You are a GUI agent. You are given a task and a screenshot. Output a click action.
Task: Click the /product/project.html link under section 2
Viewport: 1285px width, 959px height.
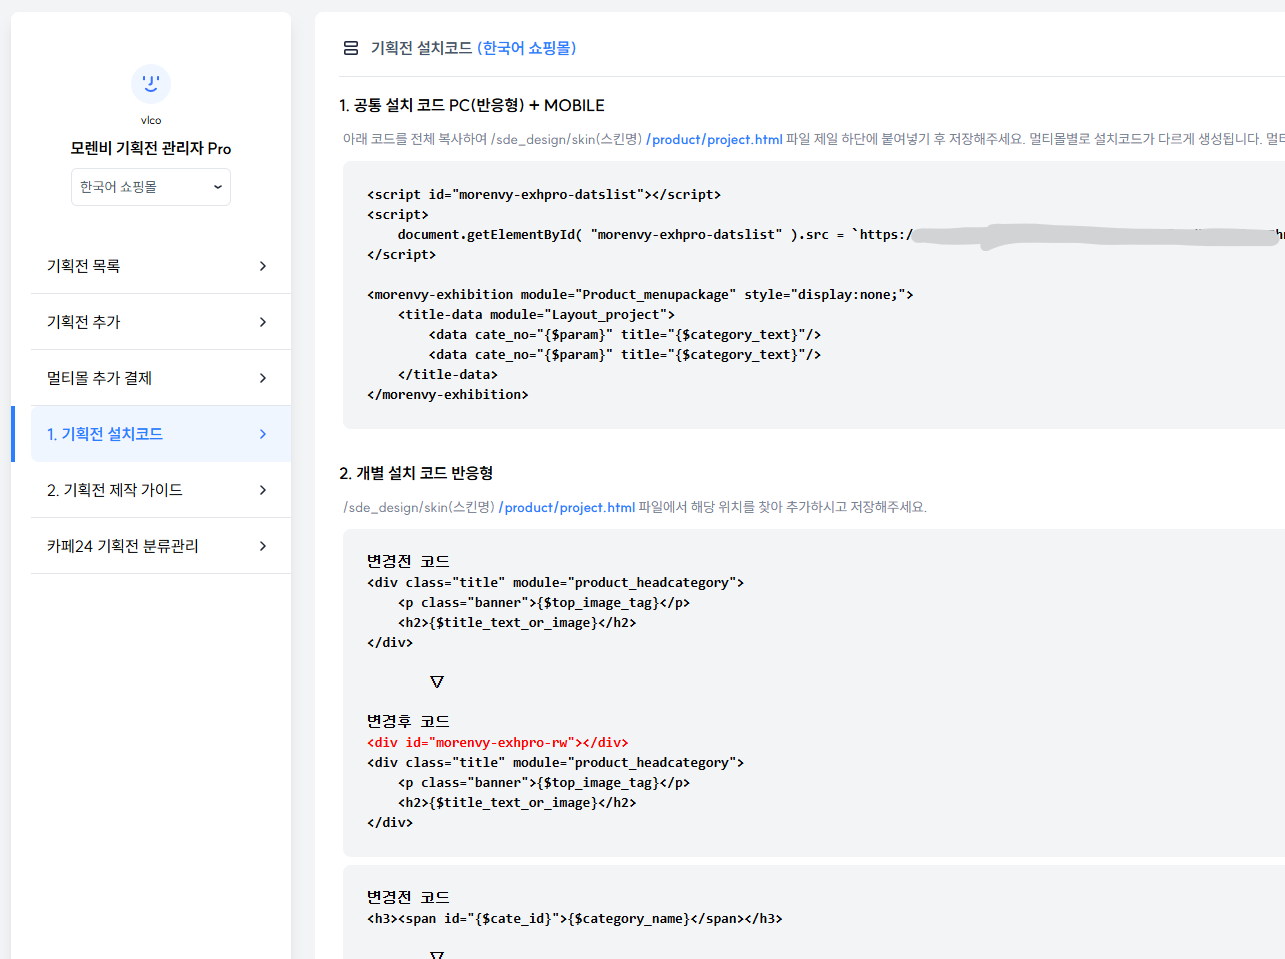pos(567,507)
